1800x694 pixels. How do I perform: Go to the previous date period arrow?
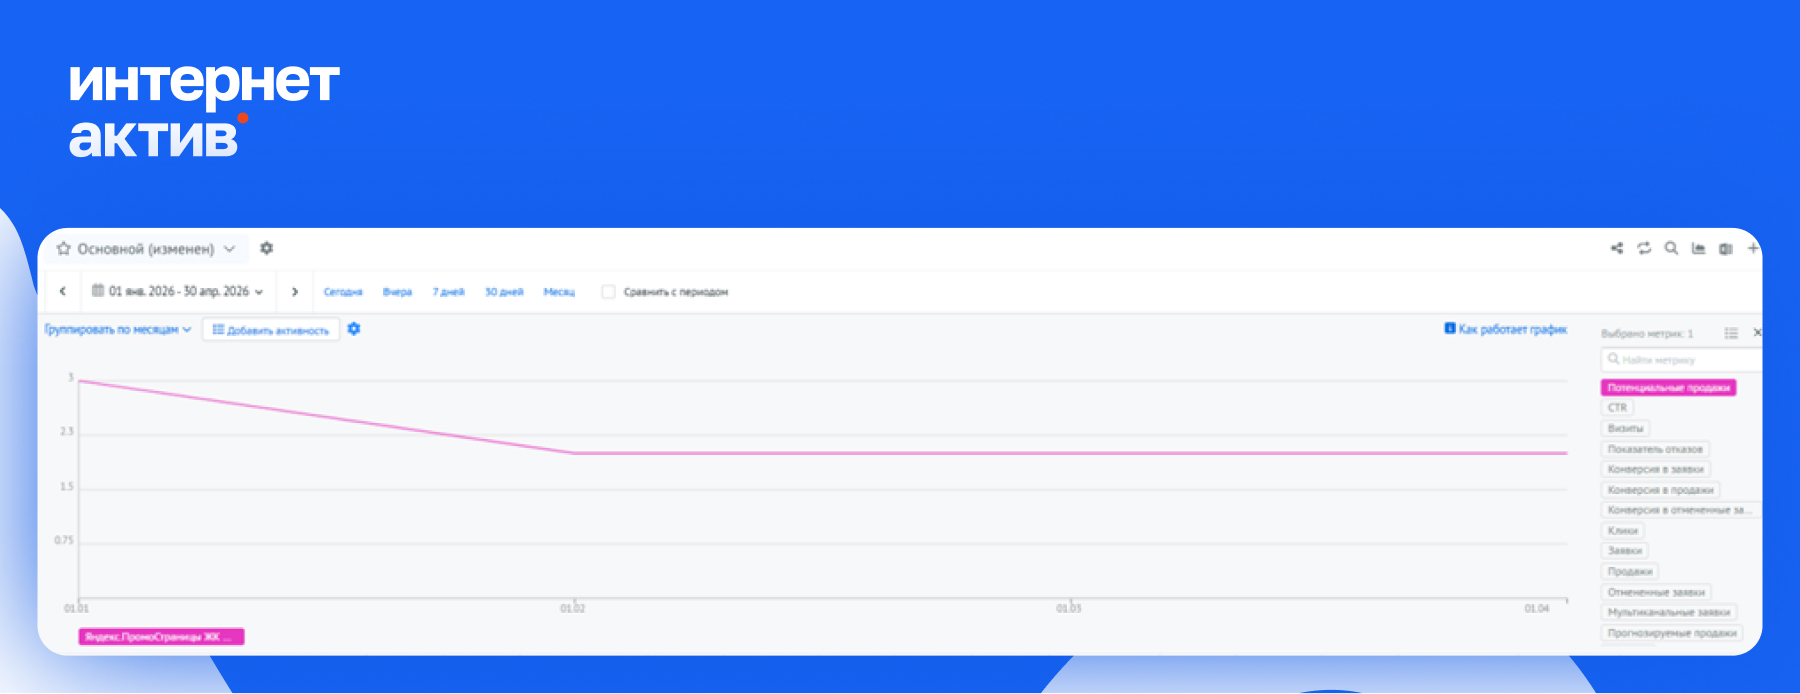pos(63,291)
